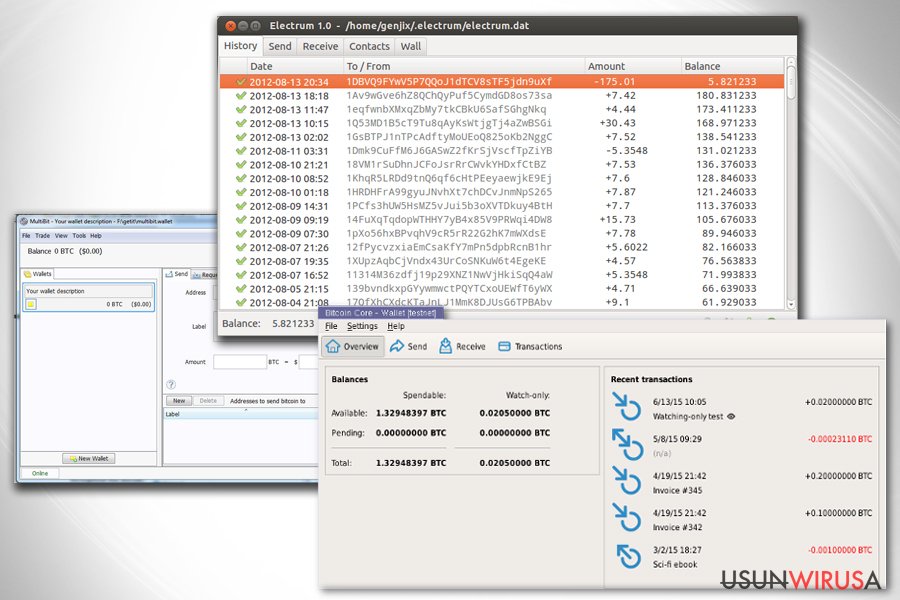Open the Help menu in Bitcoin Core

pos(396,326)
